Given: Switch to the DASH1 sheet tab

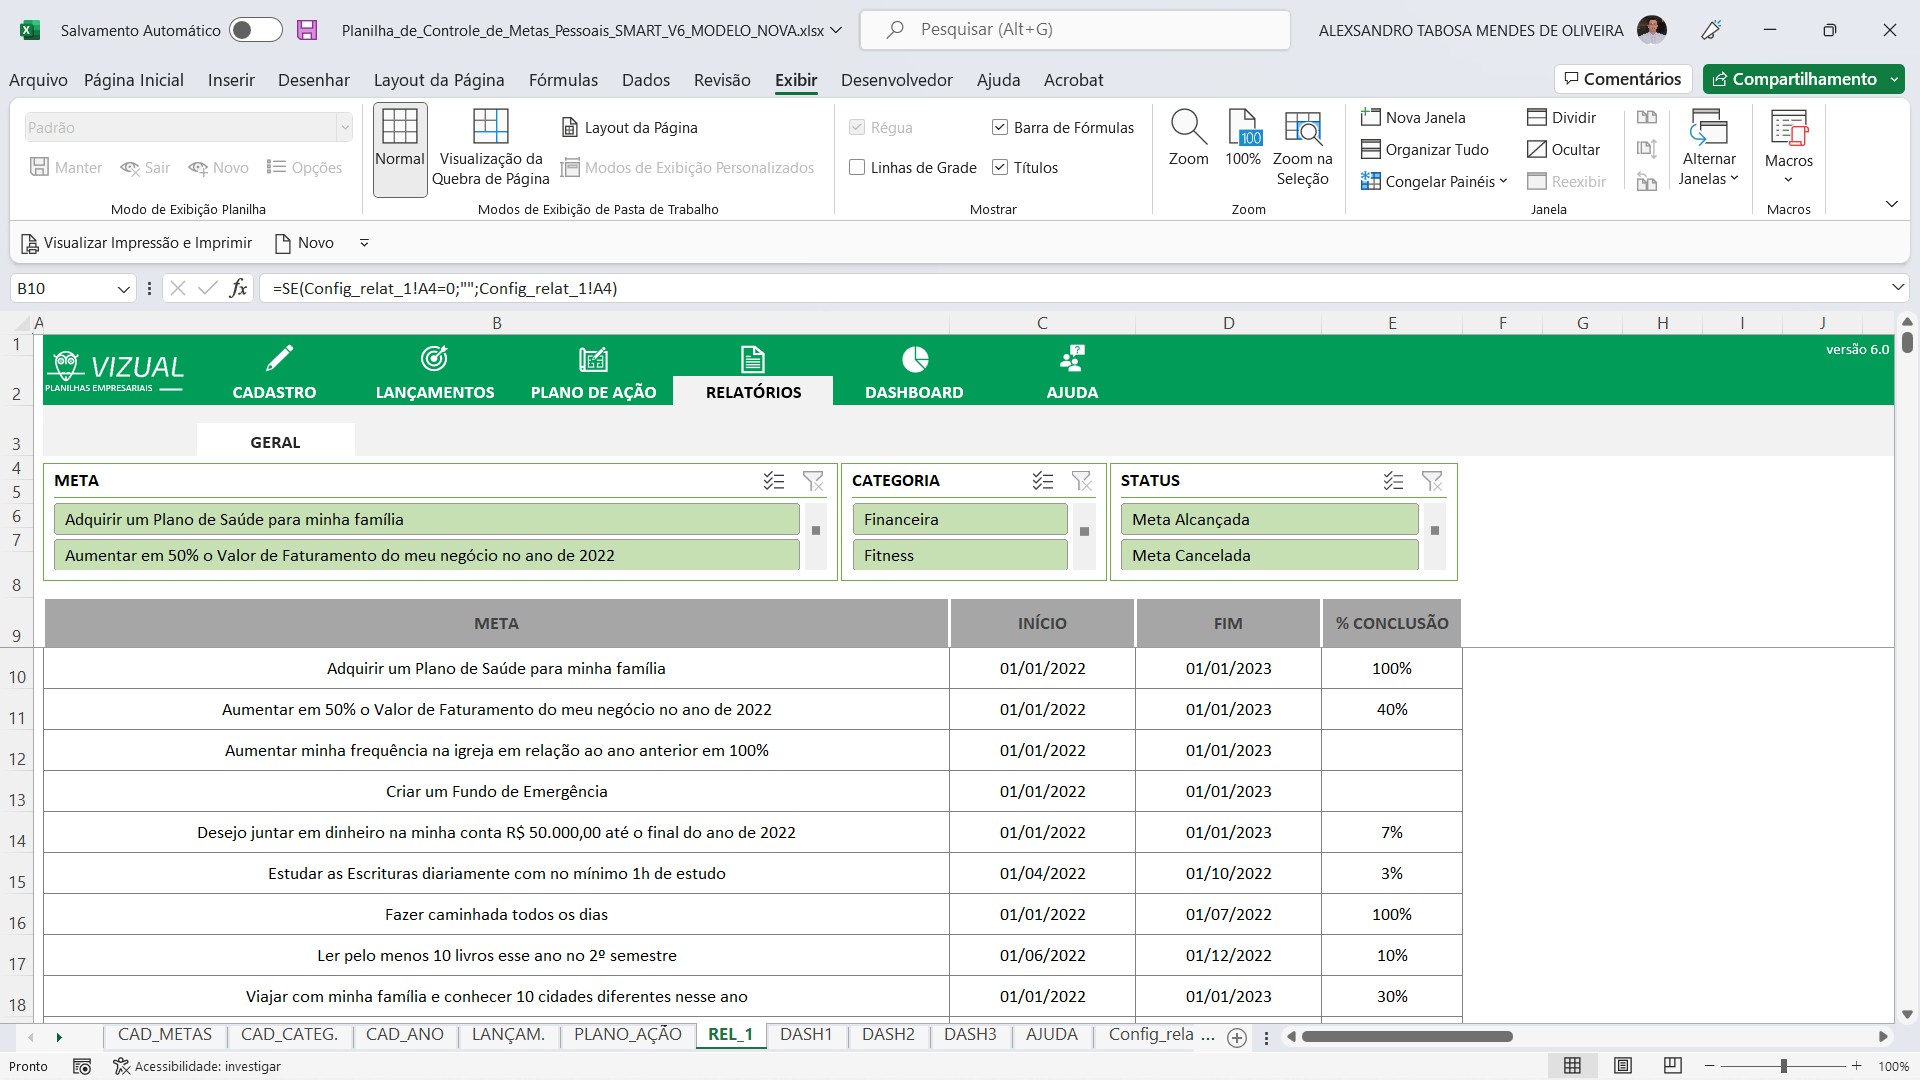Looking at the screenshot, I should 806,1035.
